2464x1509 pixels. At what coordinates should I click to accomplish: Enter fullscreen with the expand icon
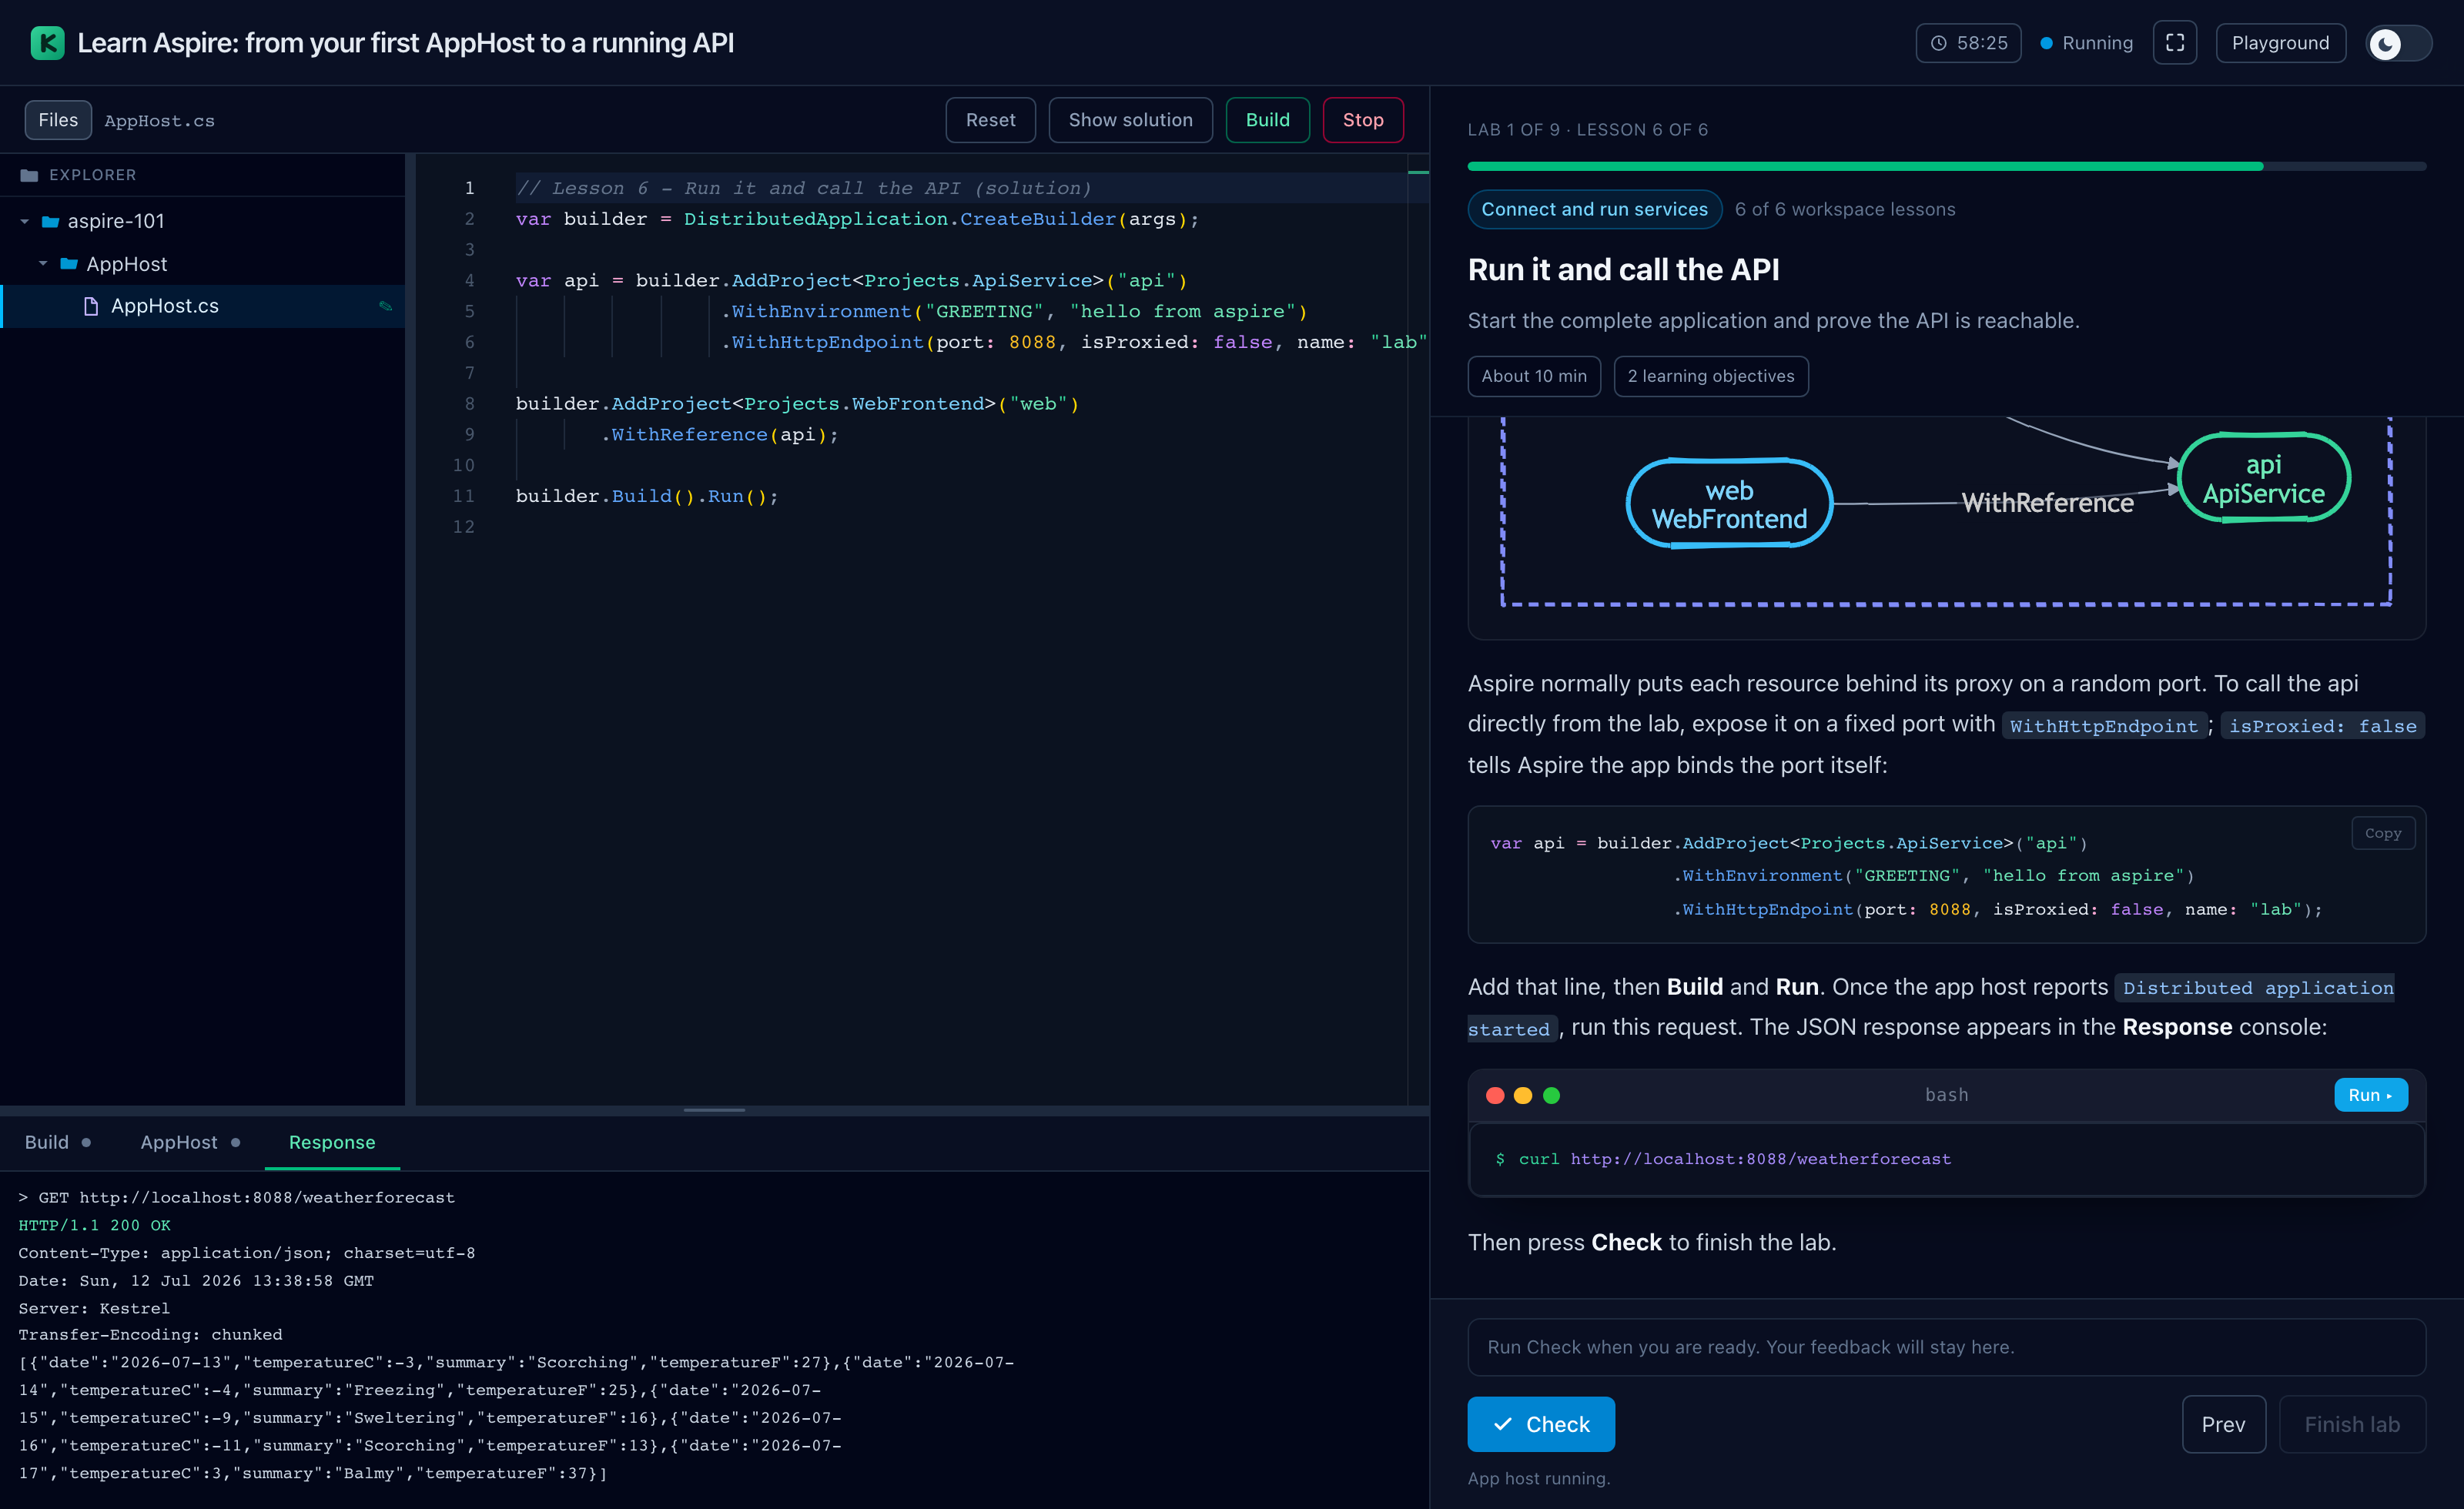(2174, 43)
